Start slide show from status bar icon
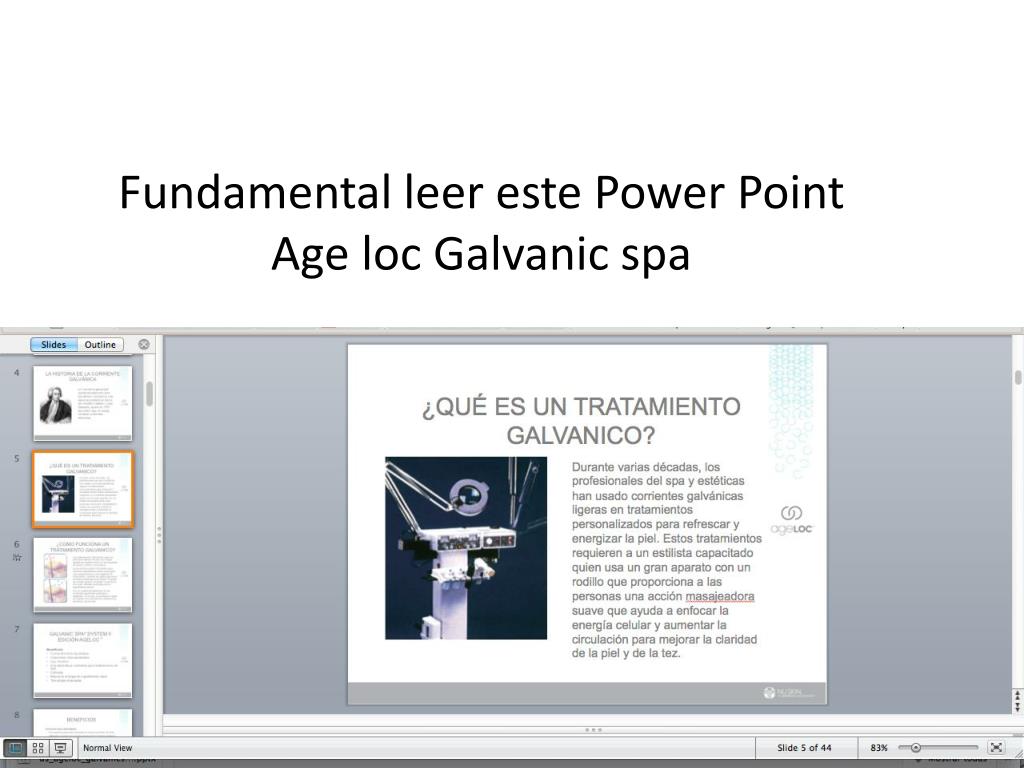Viewport: 1024px width, 768px height. pyautogui.click(x=61, y=748)
